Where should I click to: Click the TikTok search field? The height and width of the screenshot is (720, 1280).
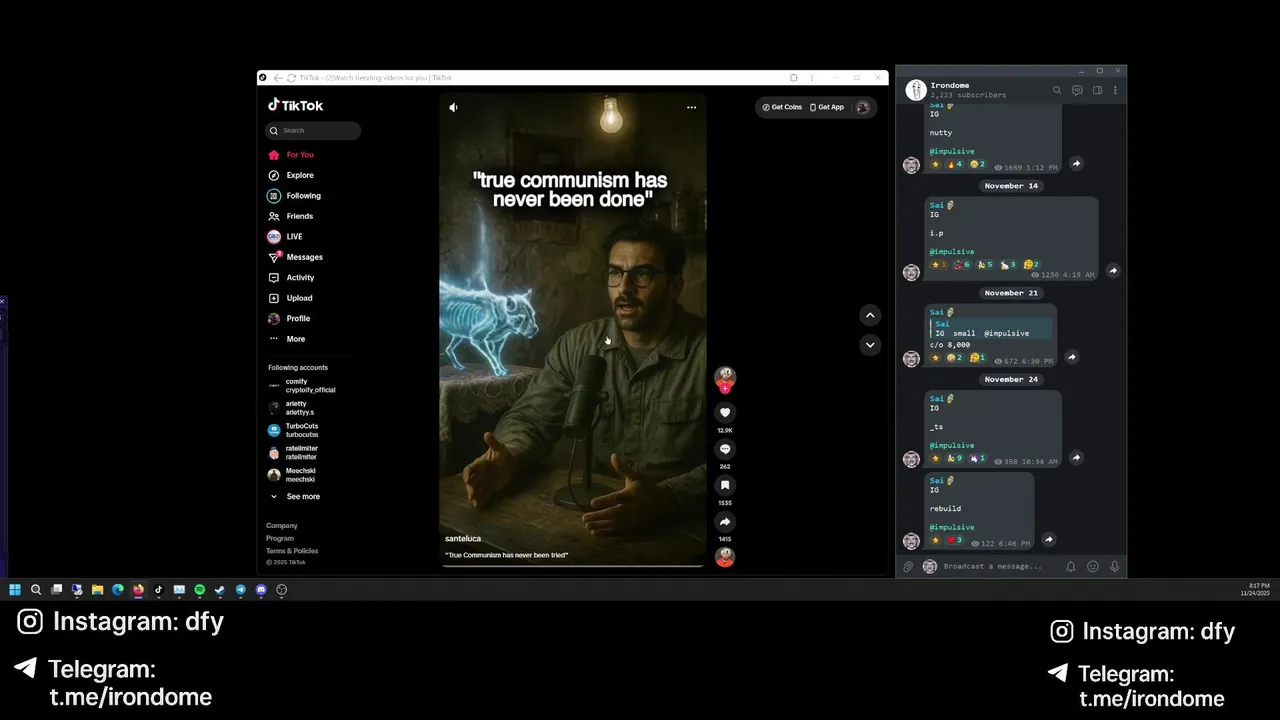pyautogui.click(x=313, y=130)
